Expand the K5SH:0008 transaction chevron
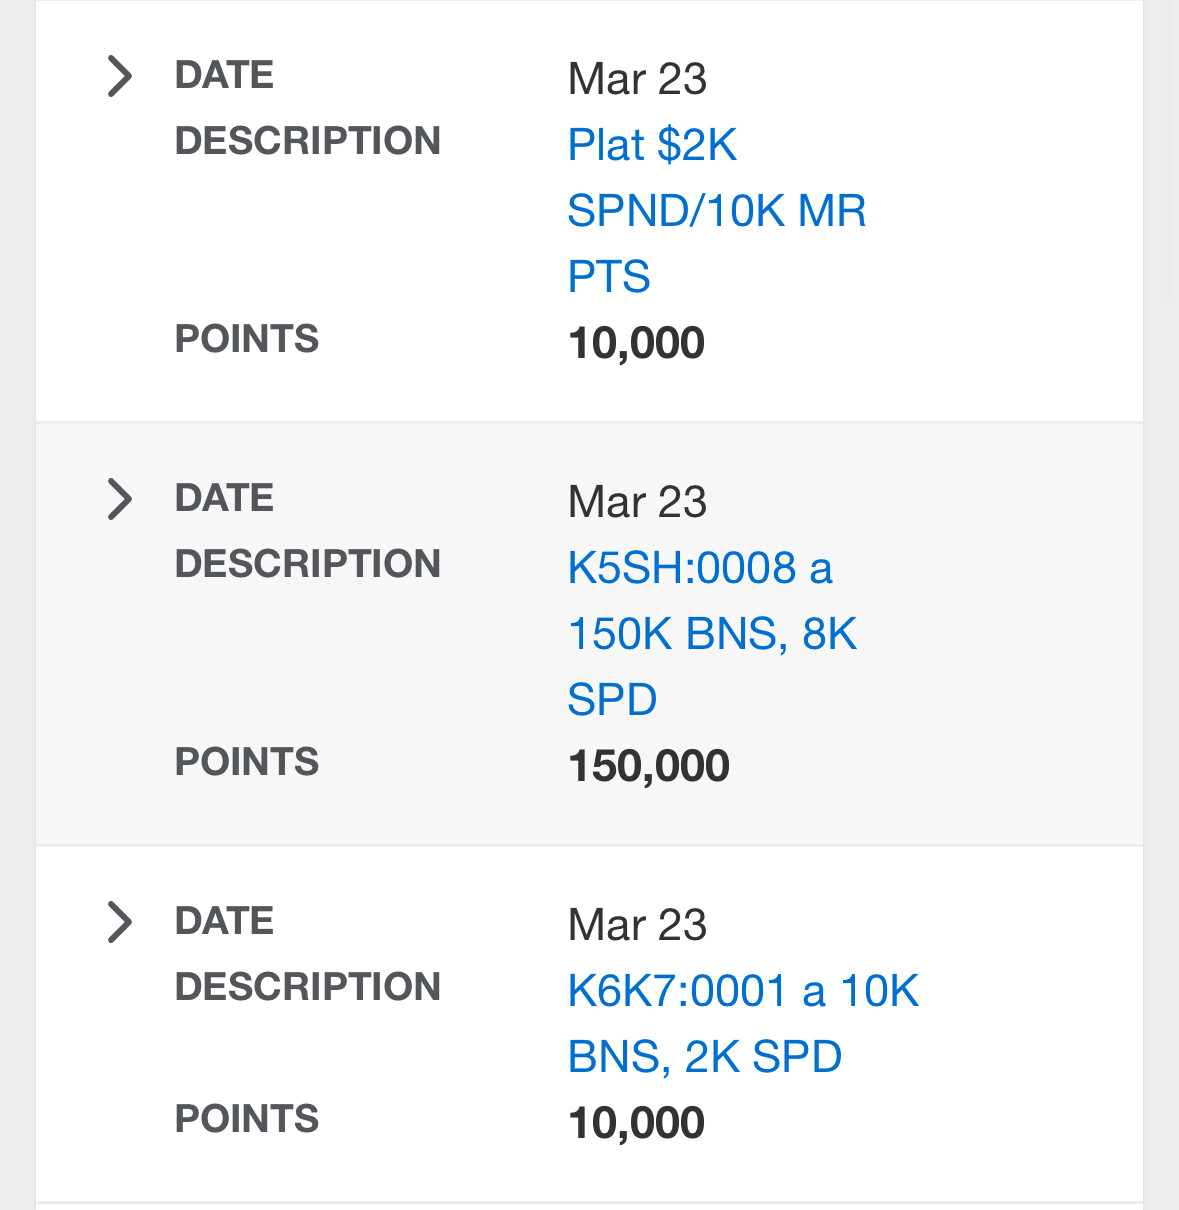This screenshot has height=1210, width=1179. point(119,500)
